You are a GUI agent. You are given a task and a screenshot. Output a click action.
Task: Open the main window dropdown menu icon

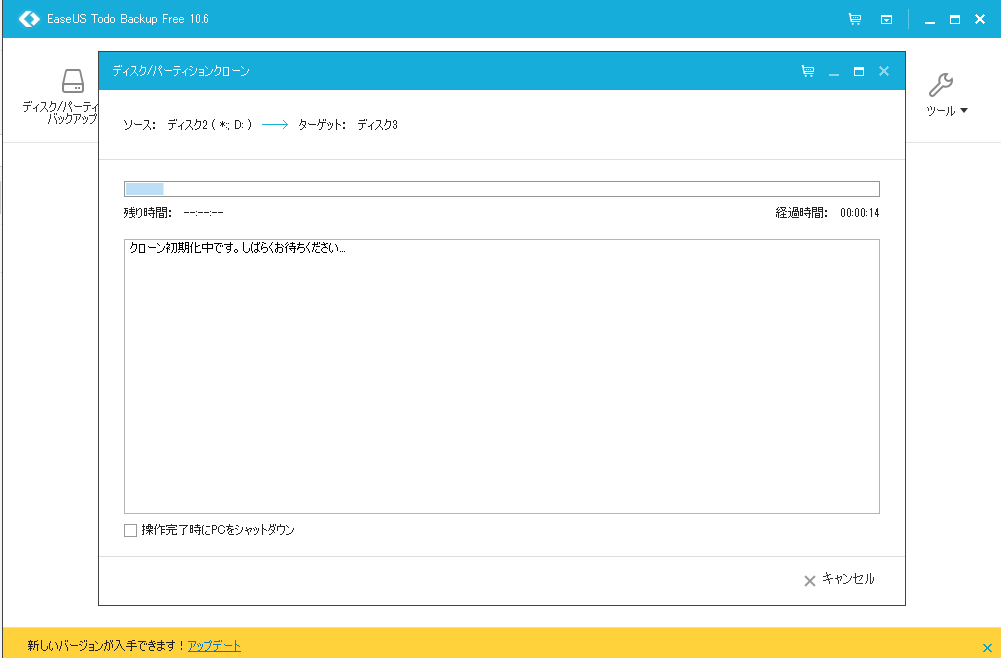coord(886,20)
